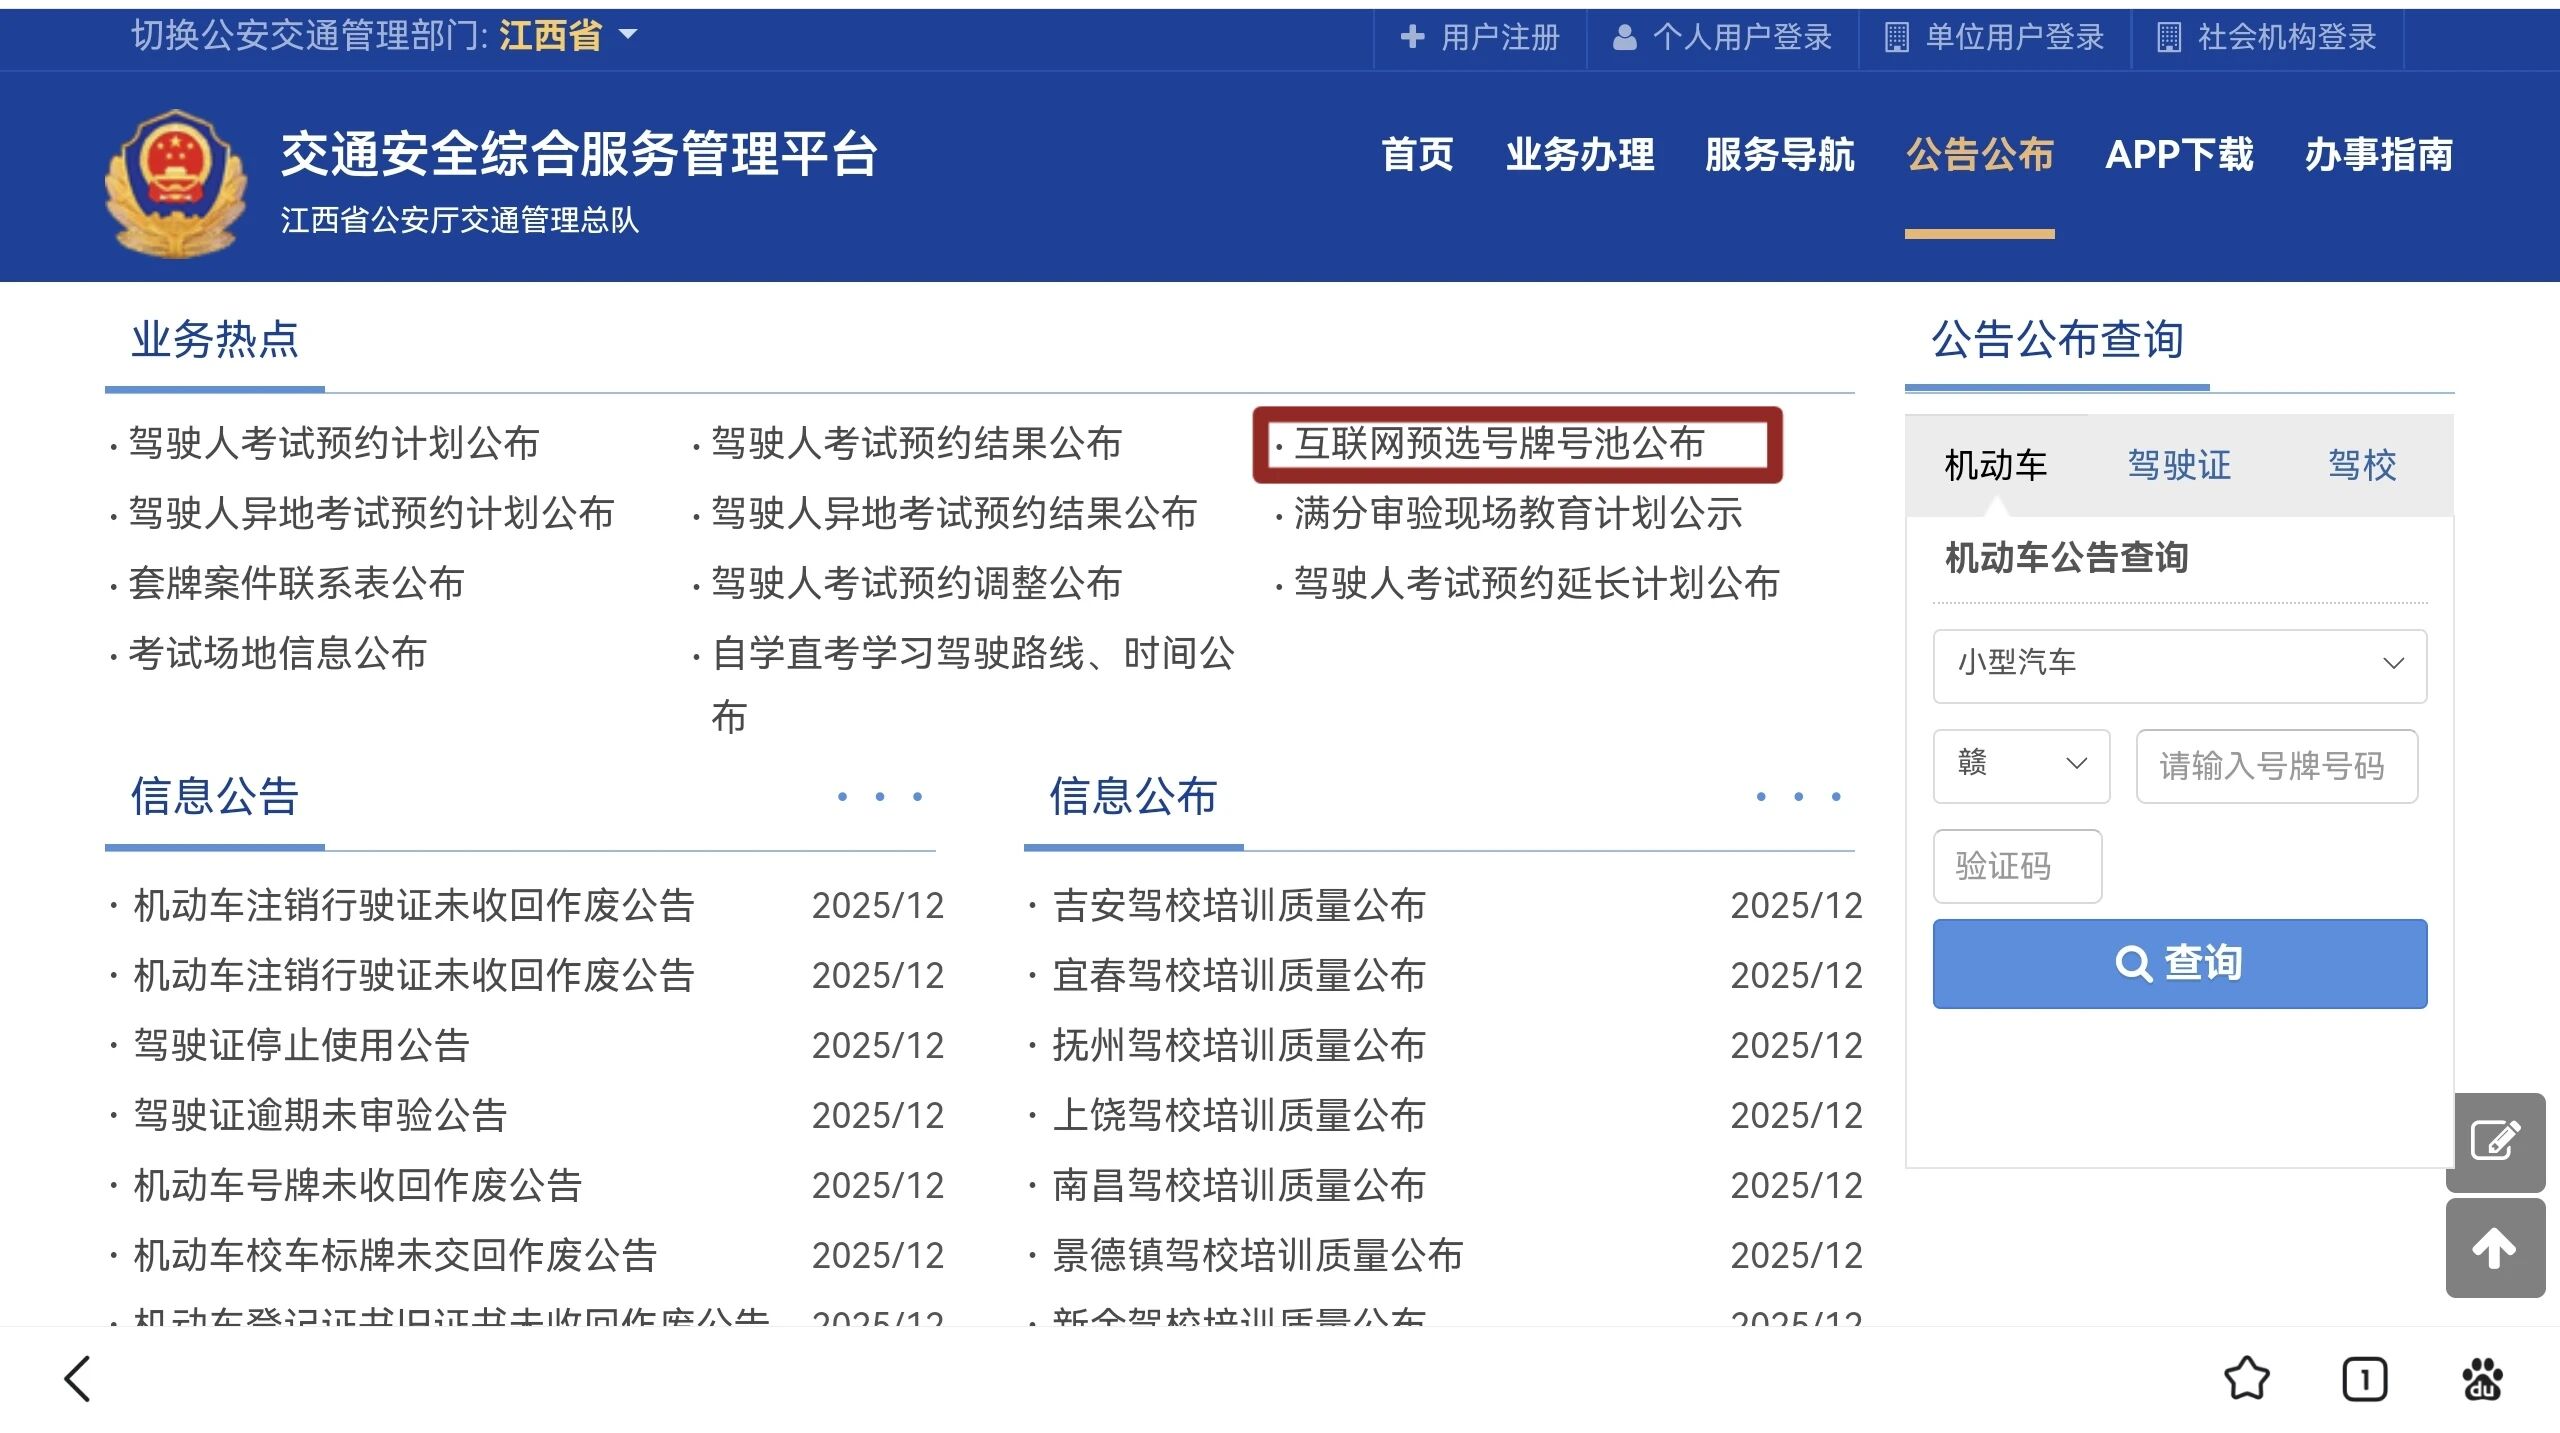Viewport: 2560px width, 1433px height.
Task: Tap the browser back arrow icon
Action: tap(78, 1379)
